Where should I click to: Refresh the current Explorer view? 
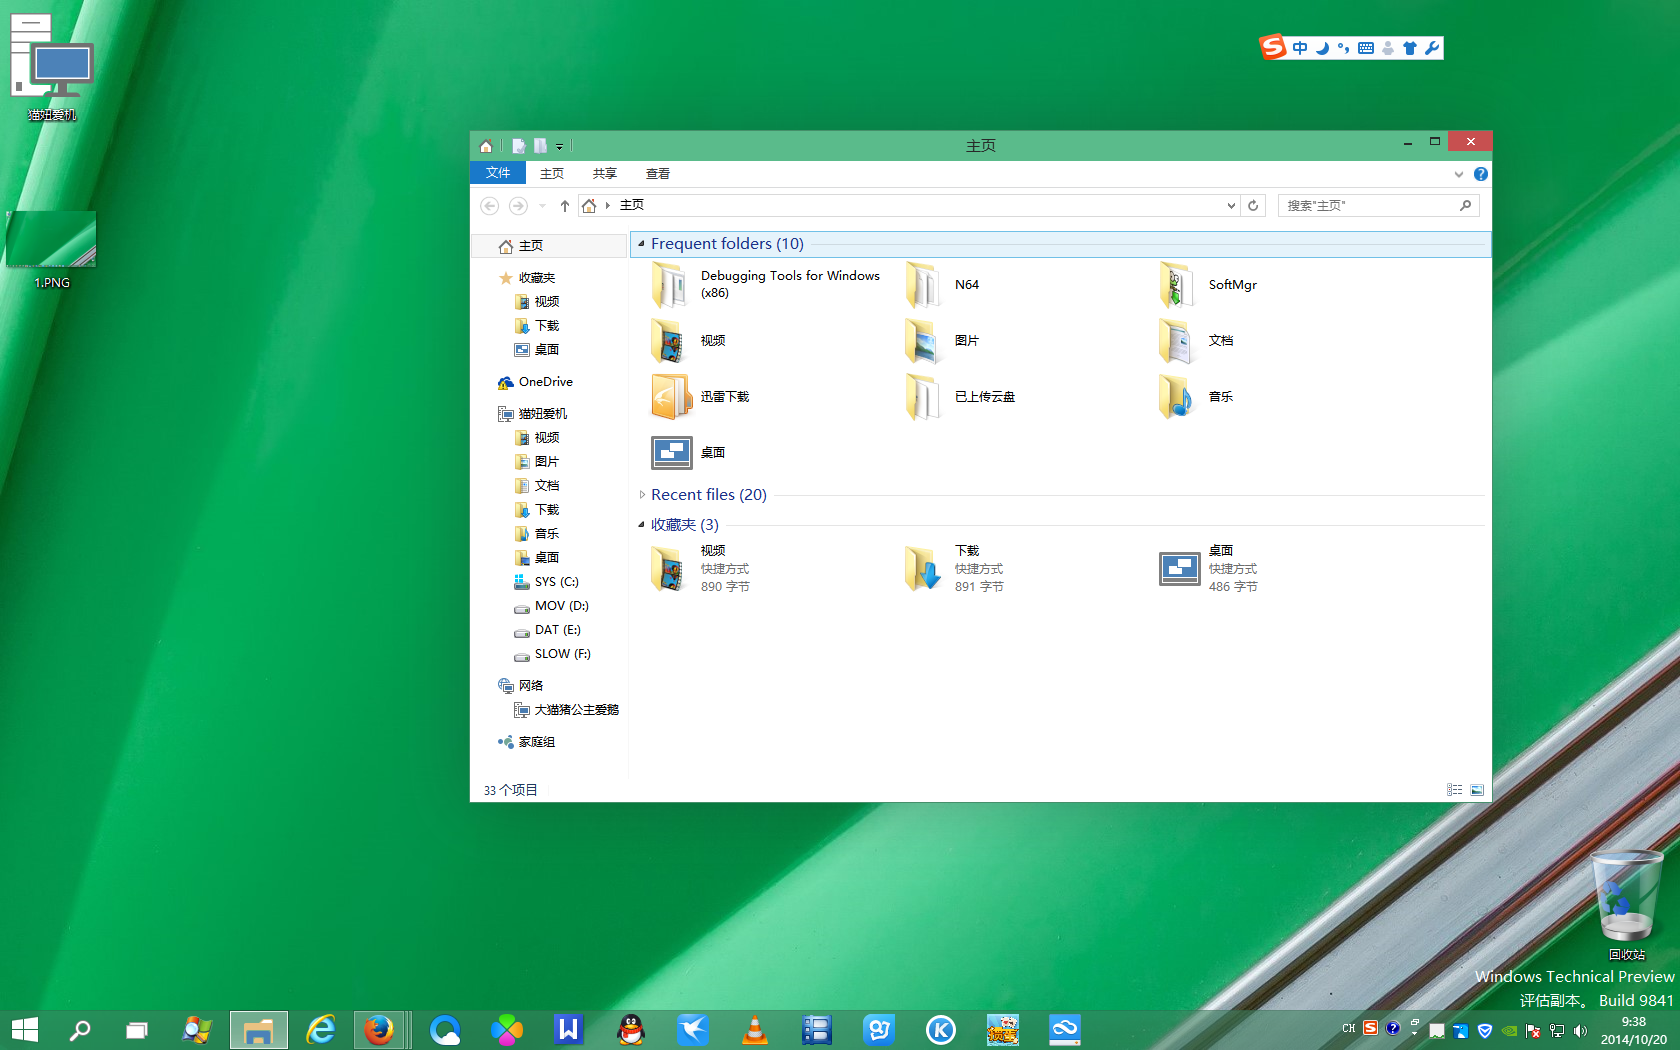click(1253, 205)
